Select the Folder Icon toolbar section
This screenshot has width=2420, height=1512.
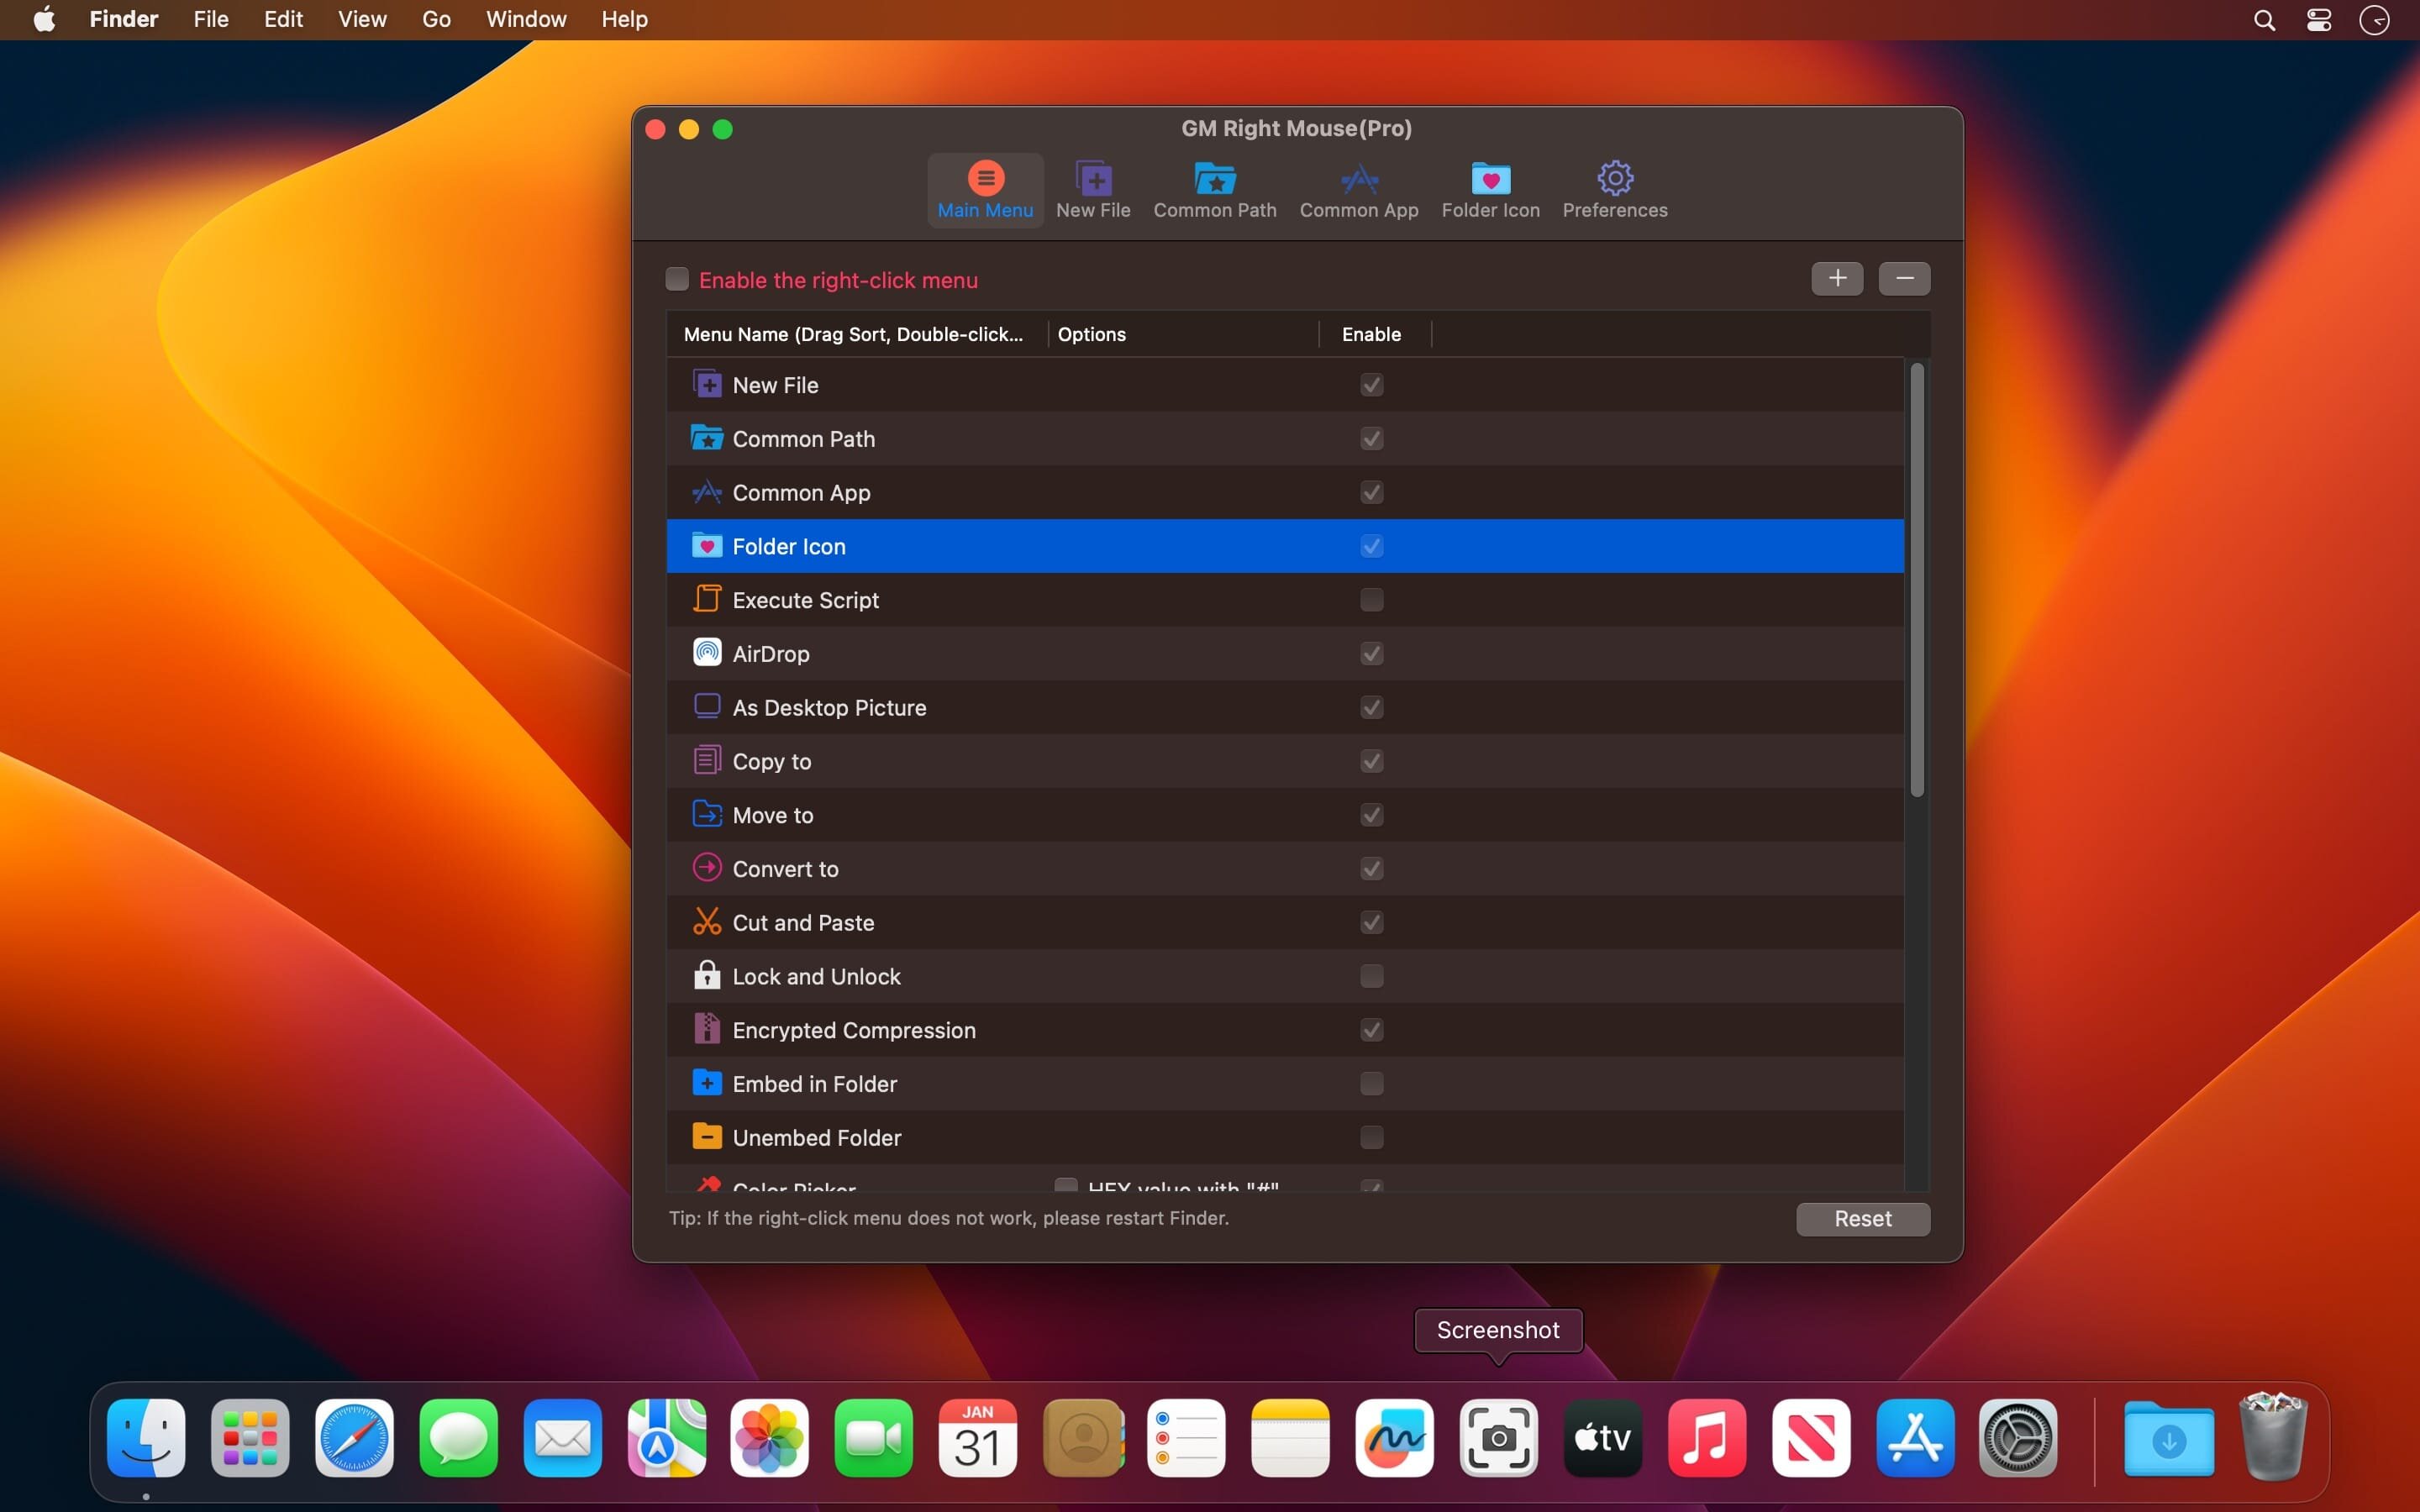point(1489,190)
